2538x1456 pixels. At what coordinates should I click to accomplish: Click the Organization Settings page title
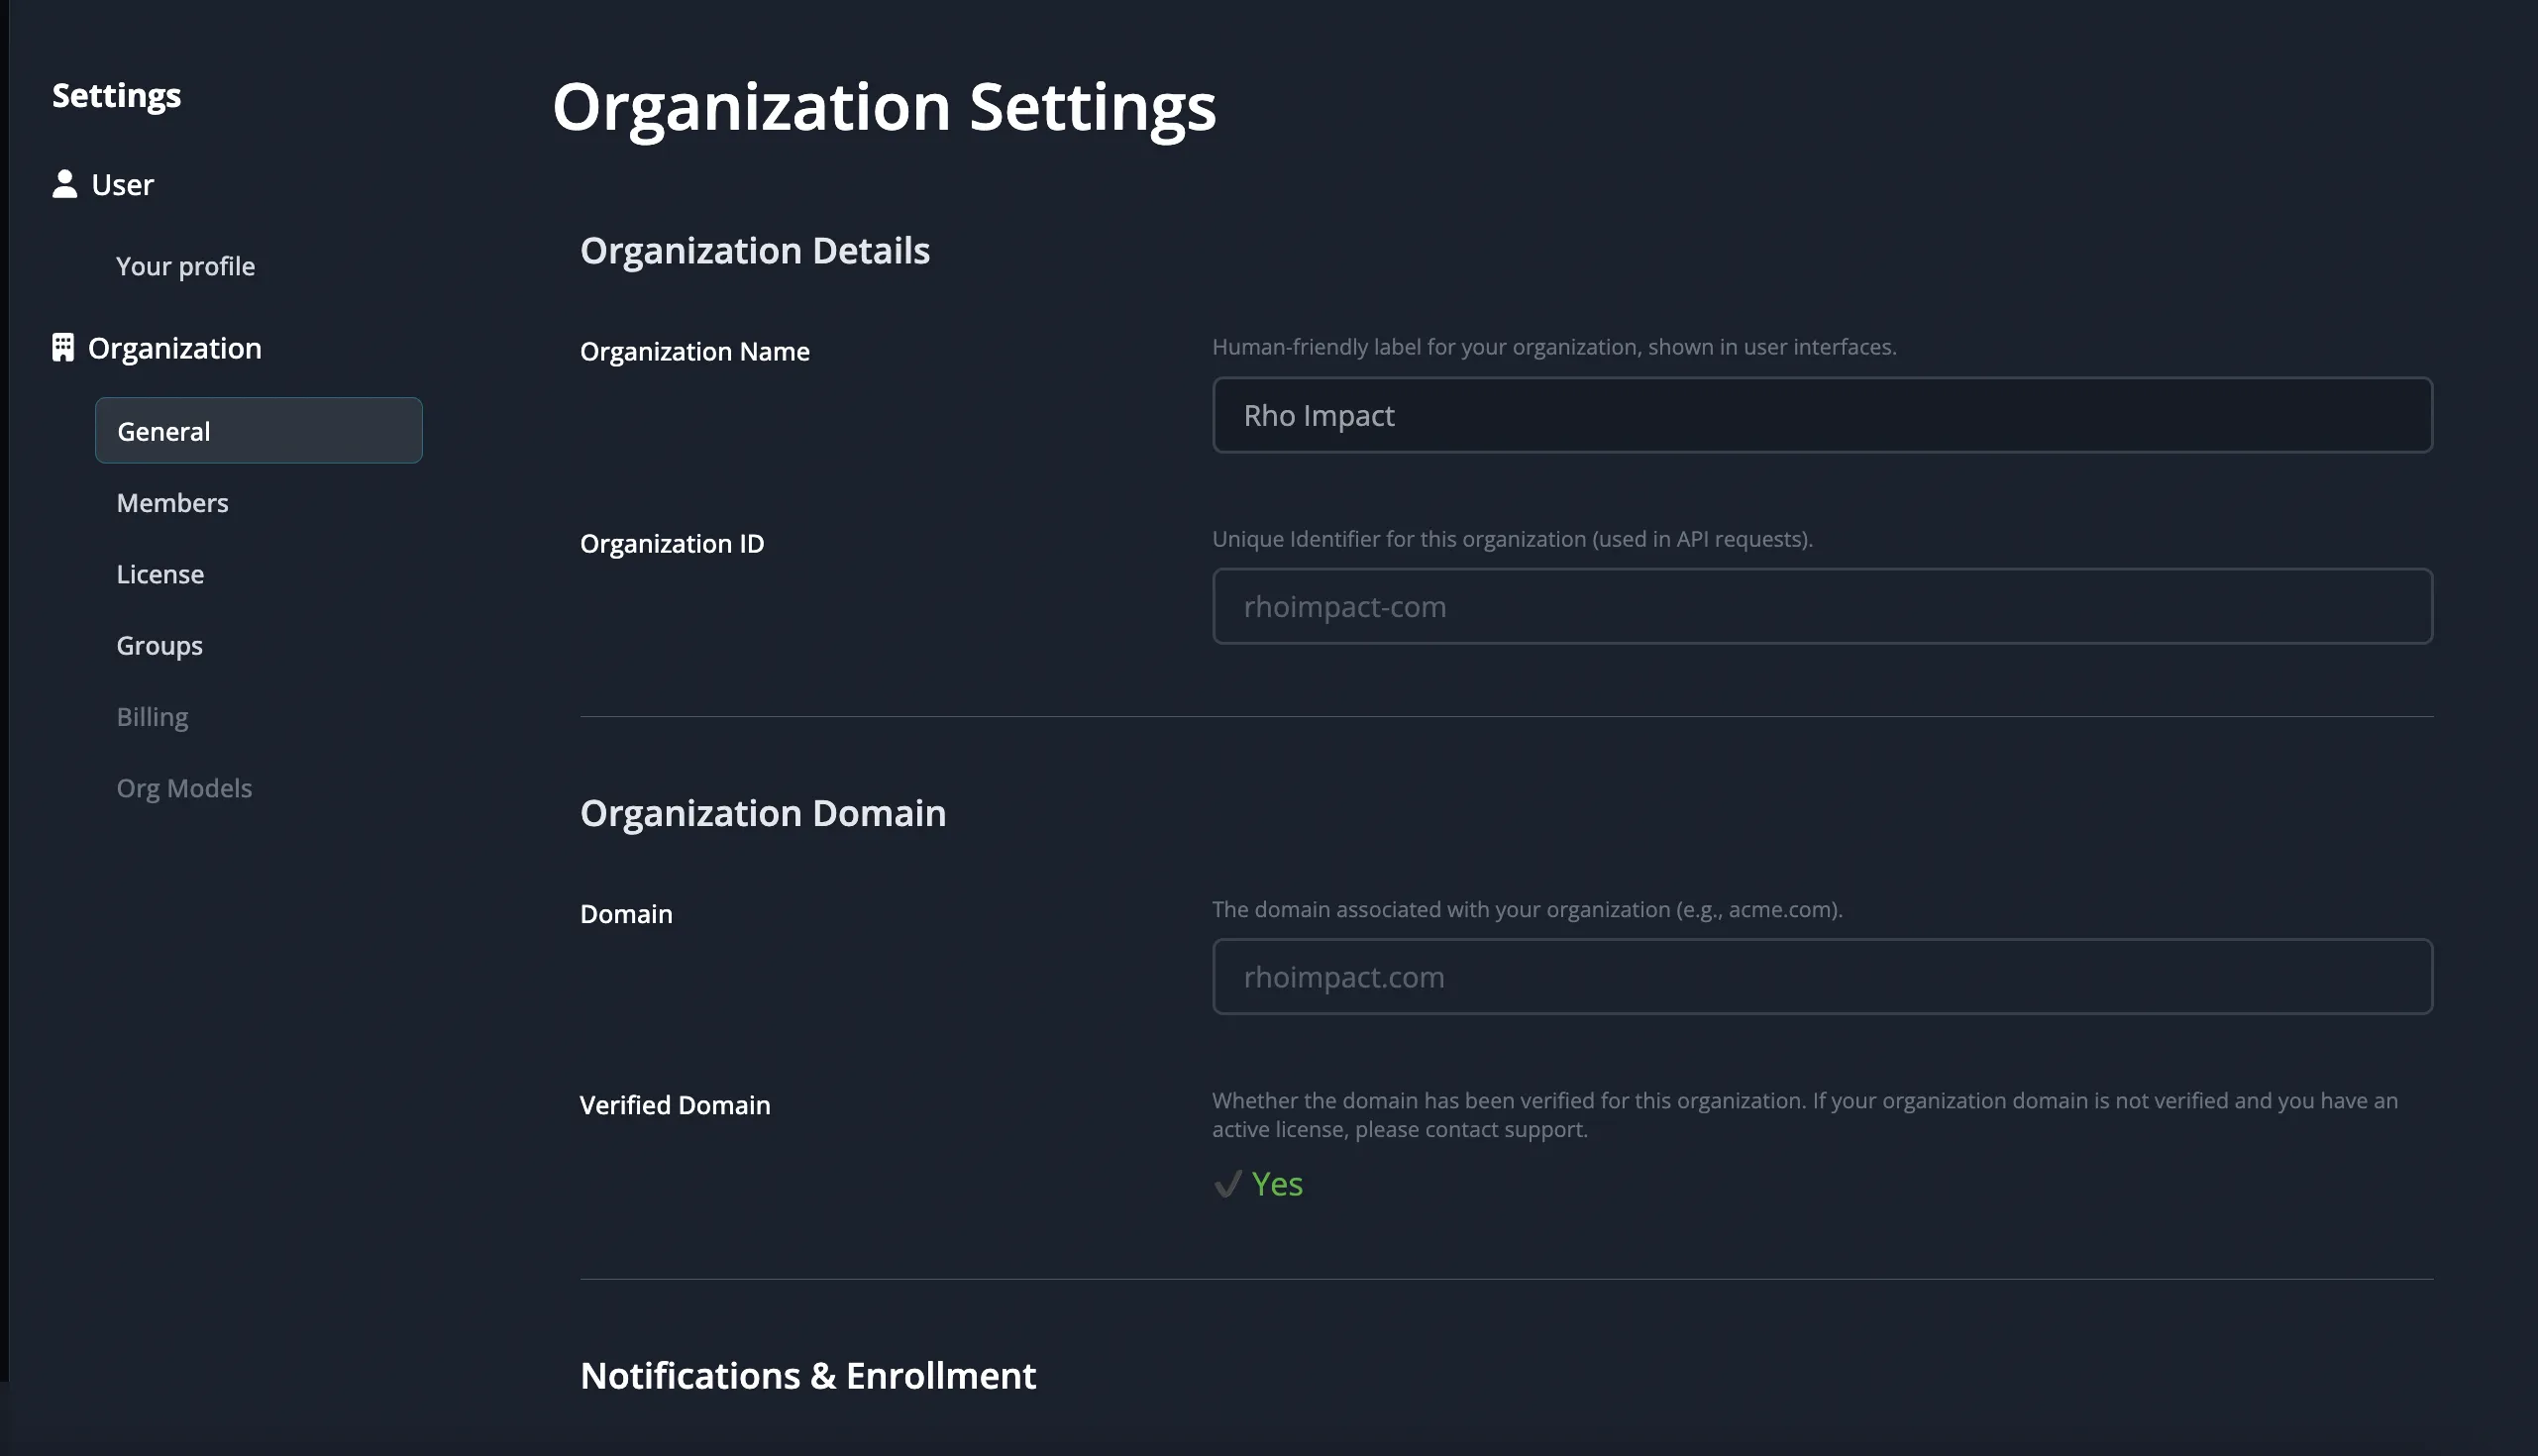tap(884, 107)
